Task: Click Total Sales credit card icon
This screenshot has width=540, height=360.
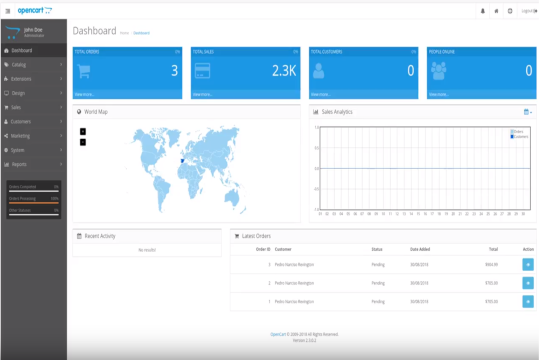Action: [x=202, y=71]
